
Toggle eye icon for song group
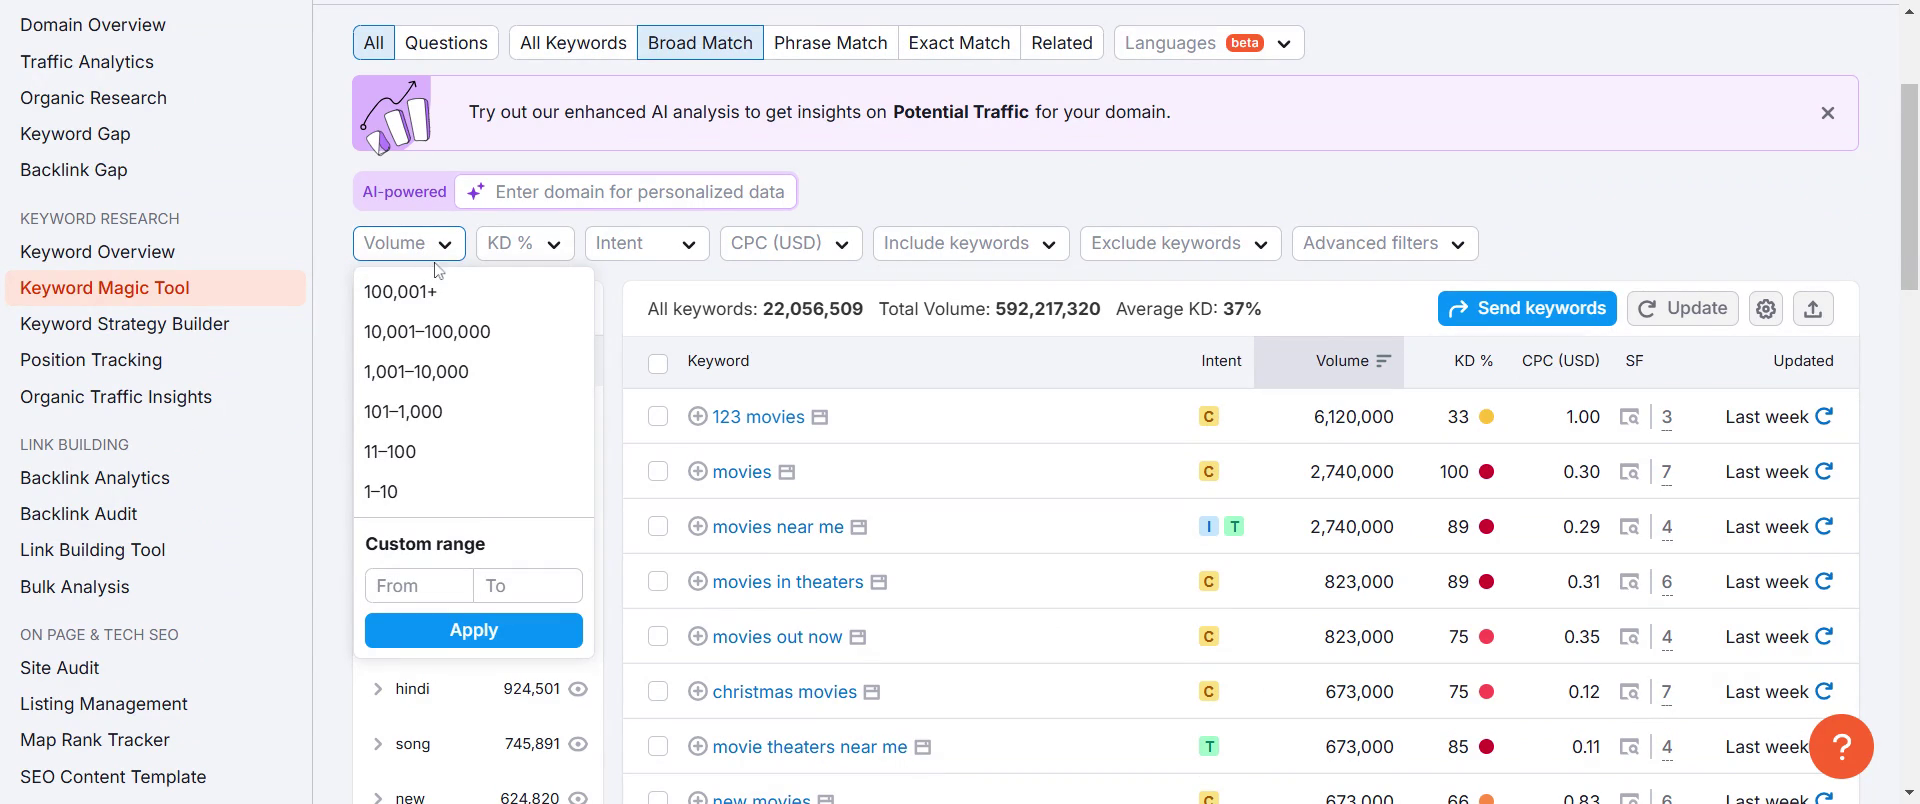coord(578,744)
